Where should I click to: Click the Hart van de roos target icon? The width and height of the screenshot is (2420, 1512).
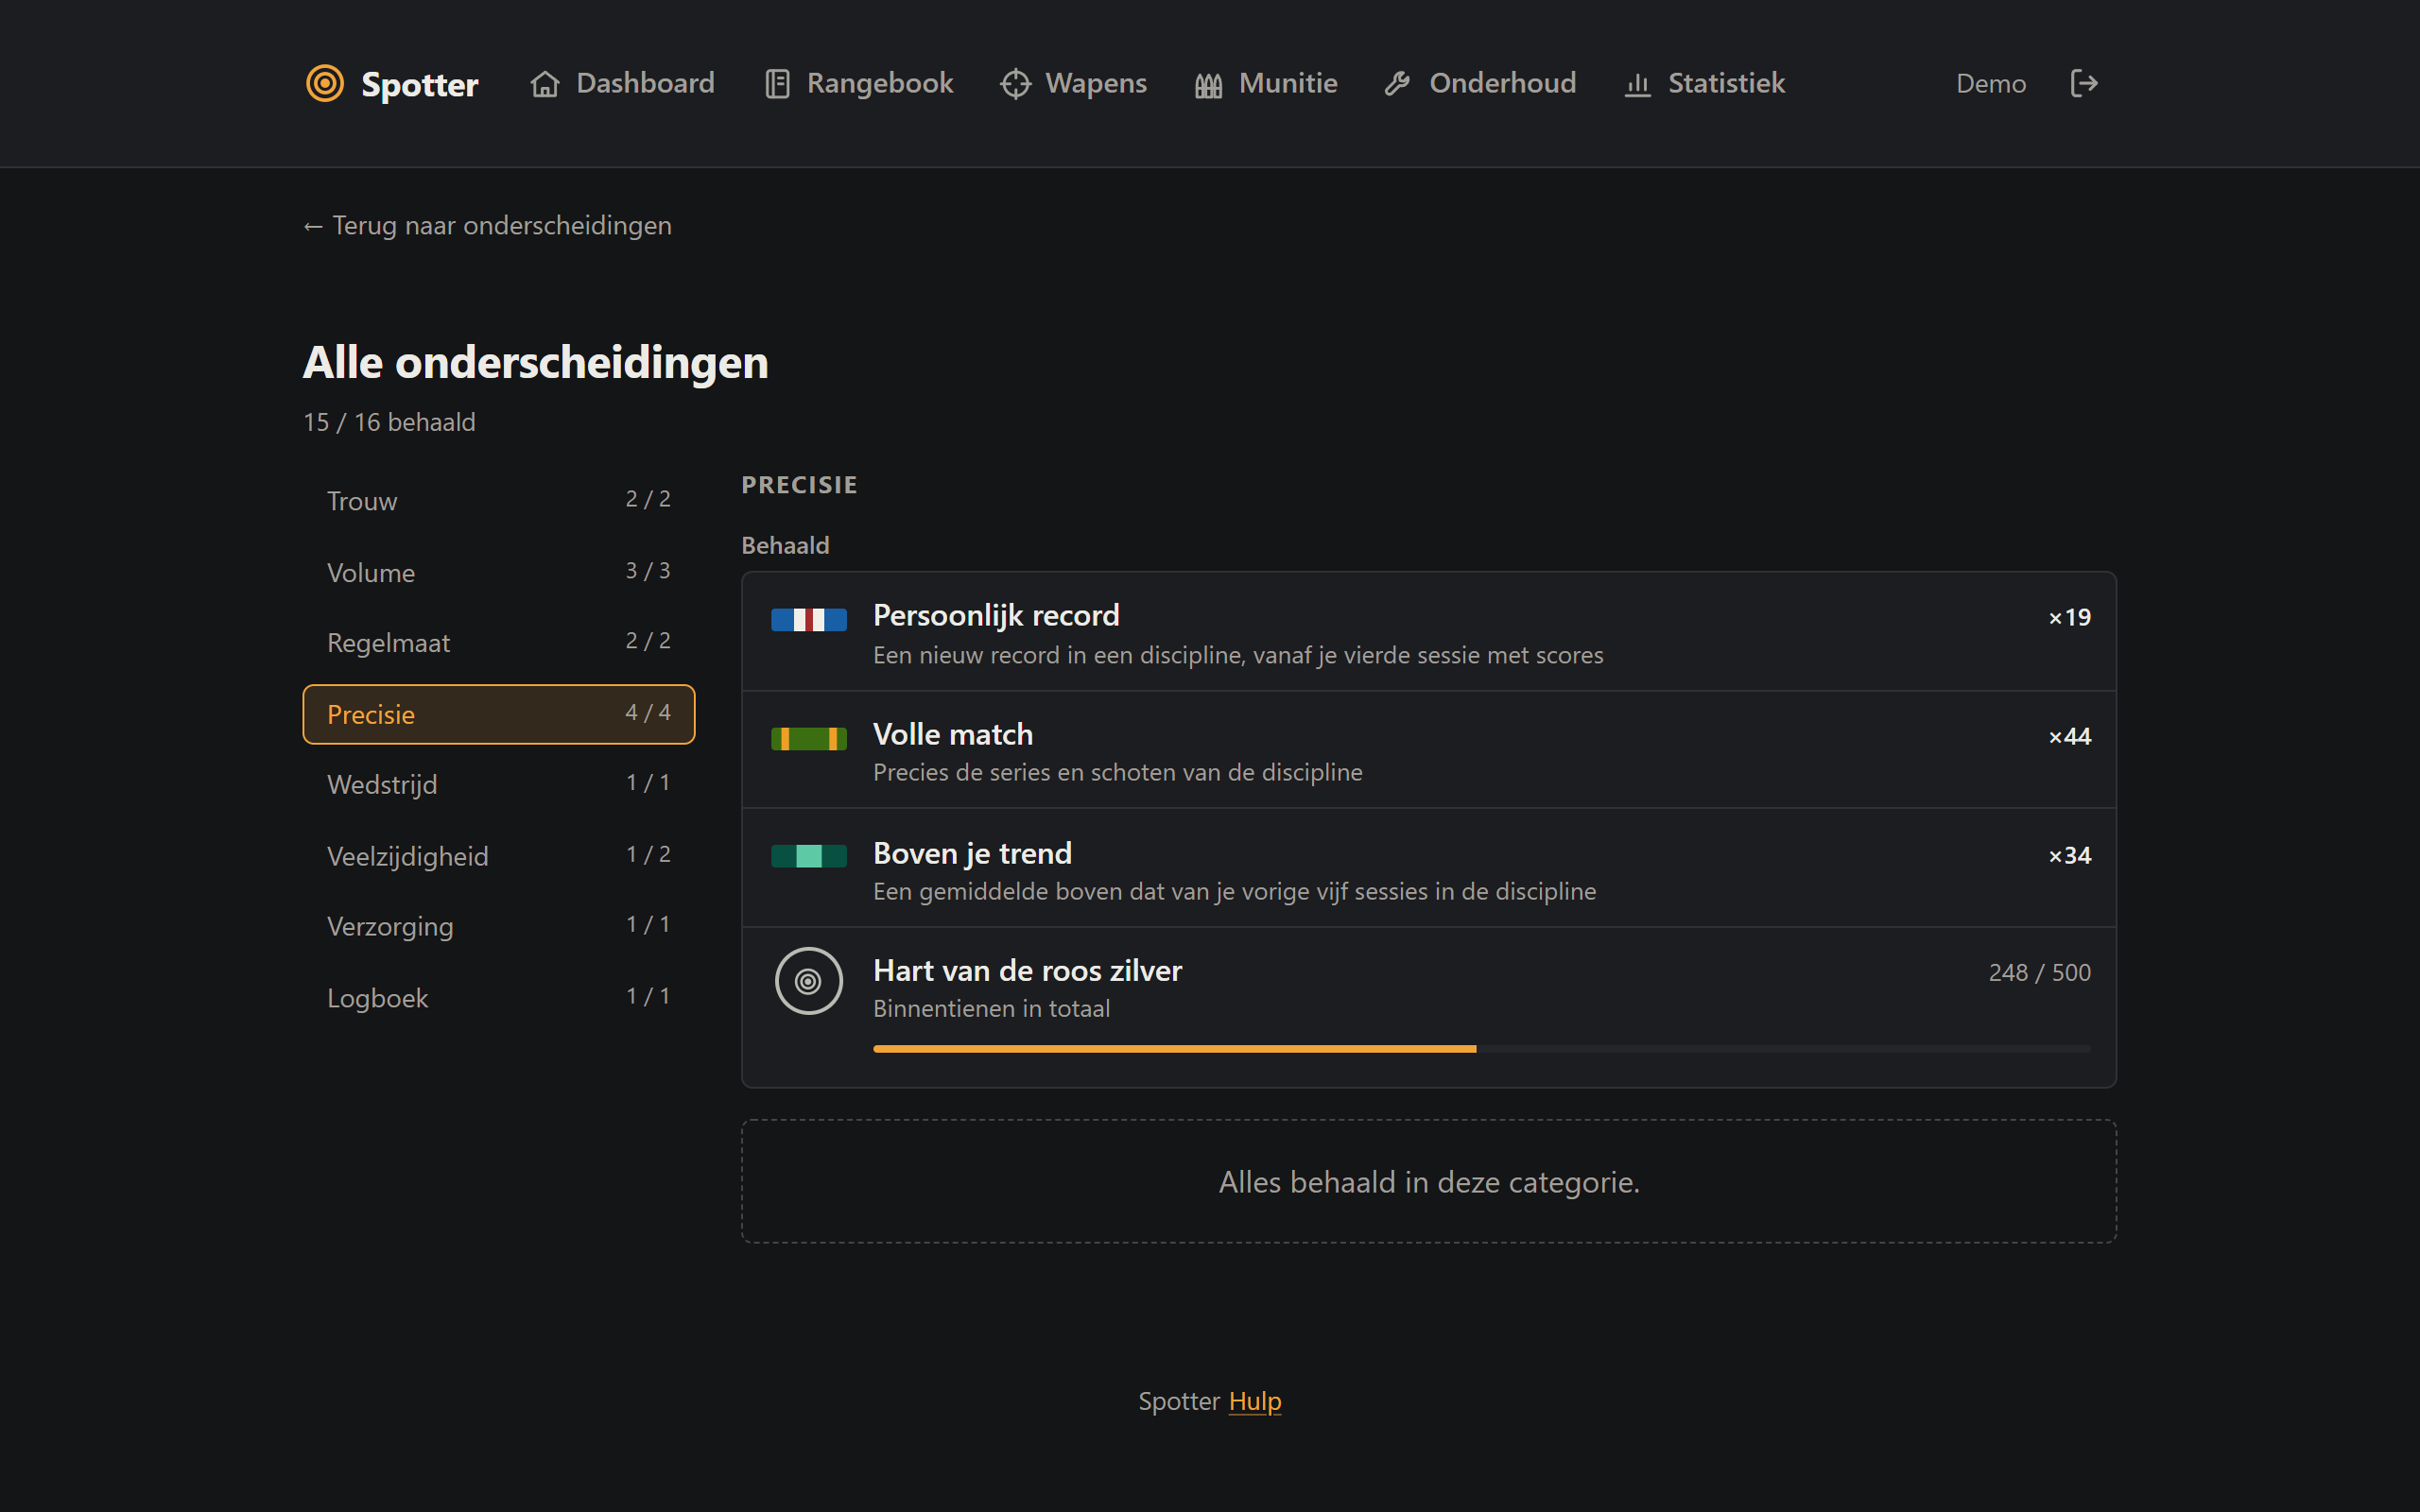point(809,981)
